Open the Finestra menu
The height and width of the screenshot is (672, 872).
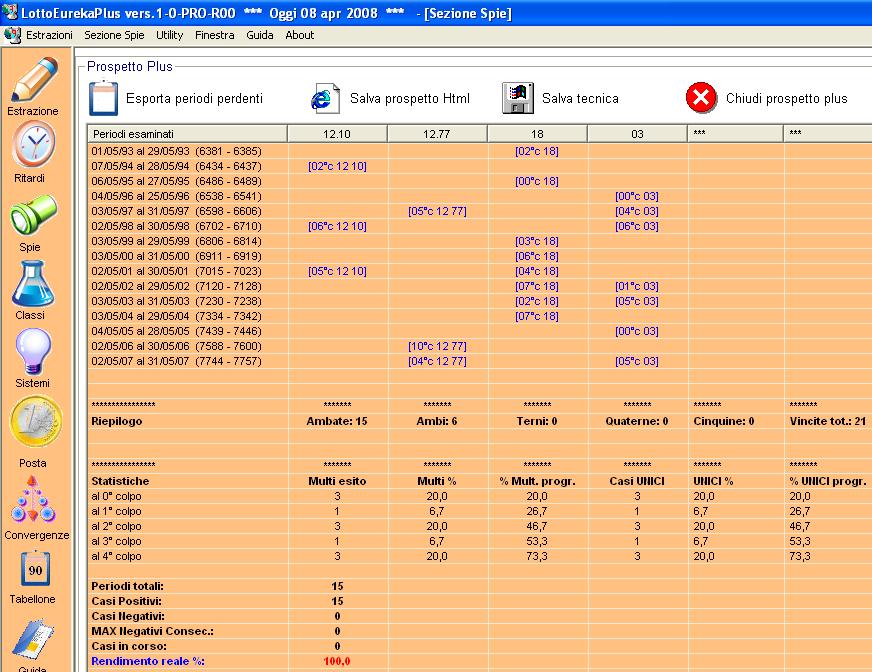[x=215, y=35]
